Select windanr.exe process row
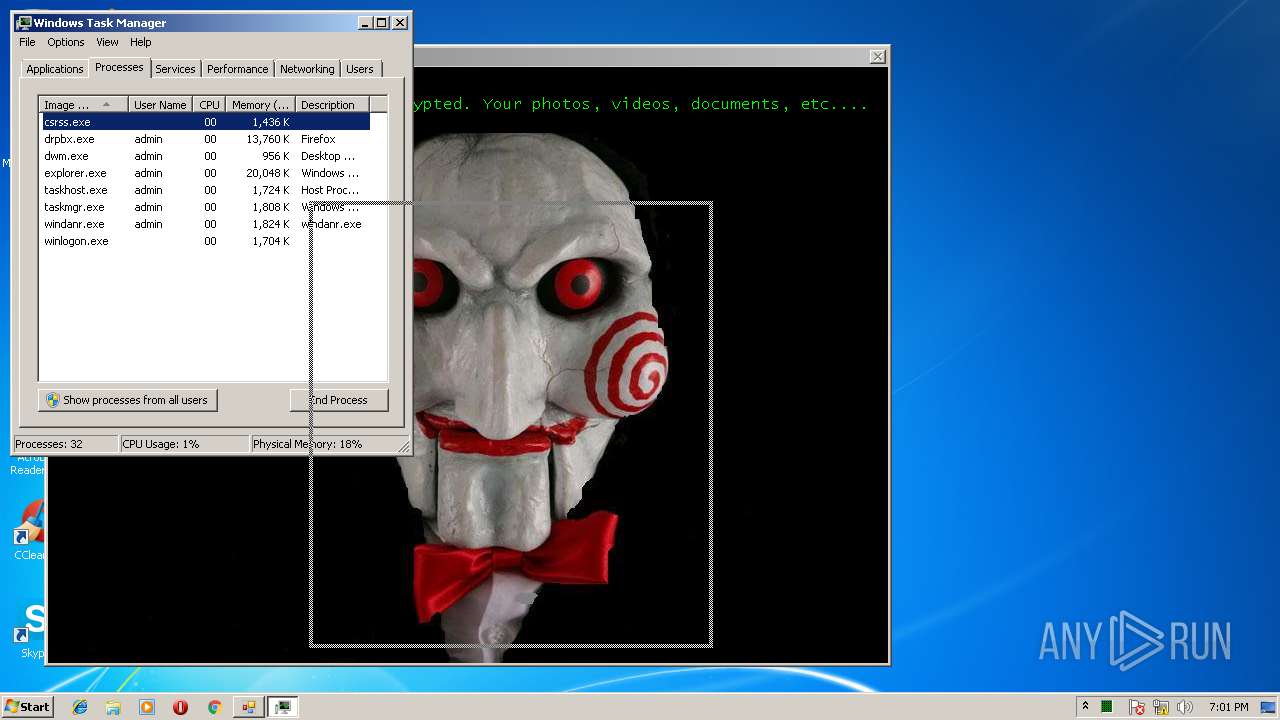 point(205,224)
